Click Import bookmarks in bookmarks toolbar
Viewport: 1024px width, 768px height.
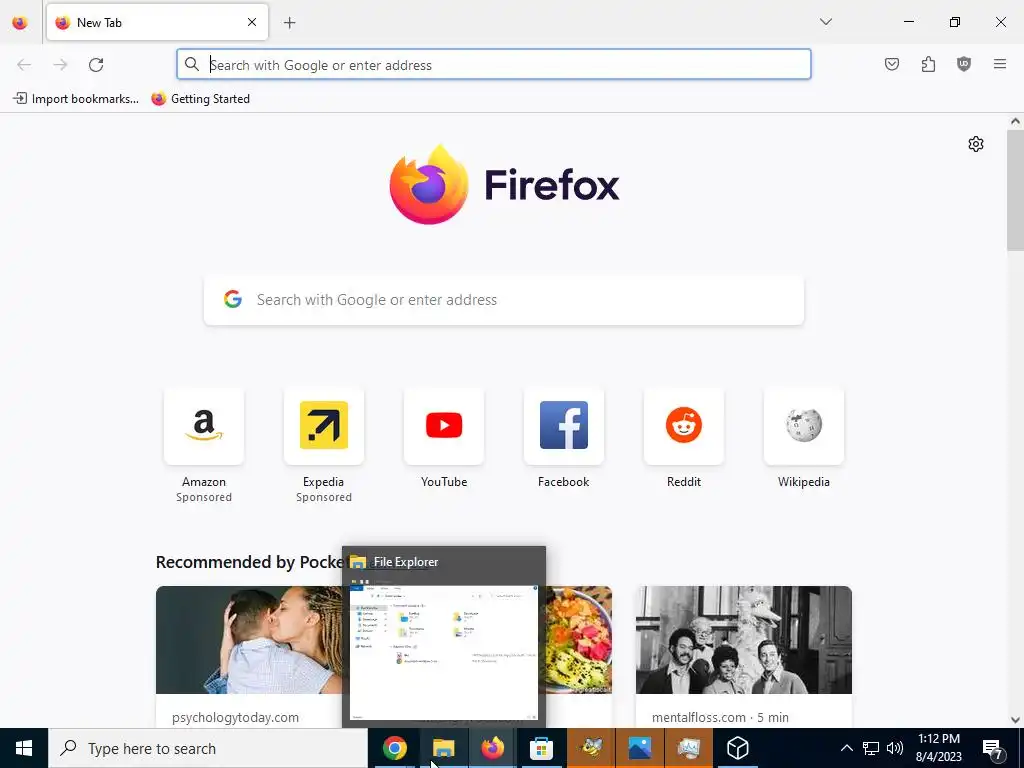coord(76,99)
